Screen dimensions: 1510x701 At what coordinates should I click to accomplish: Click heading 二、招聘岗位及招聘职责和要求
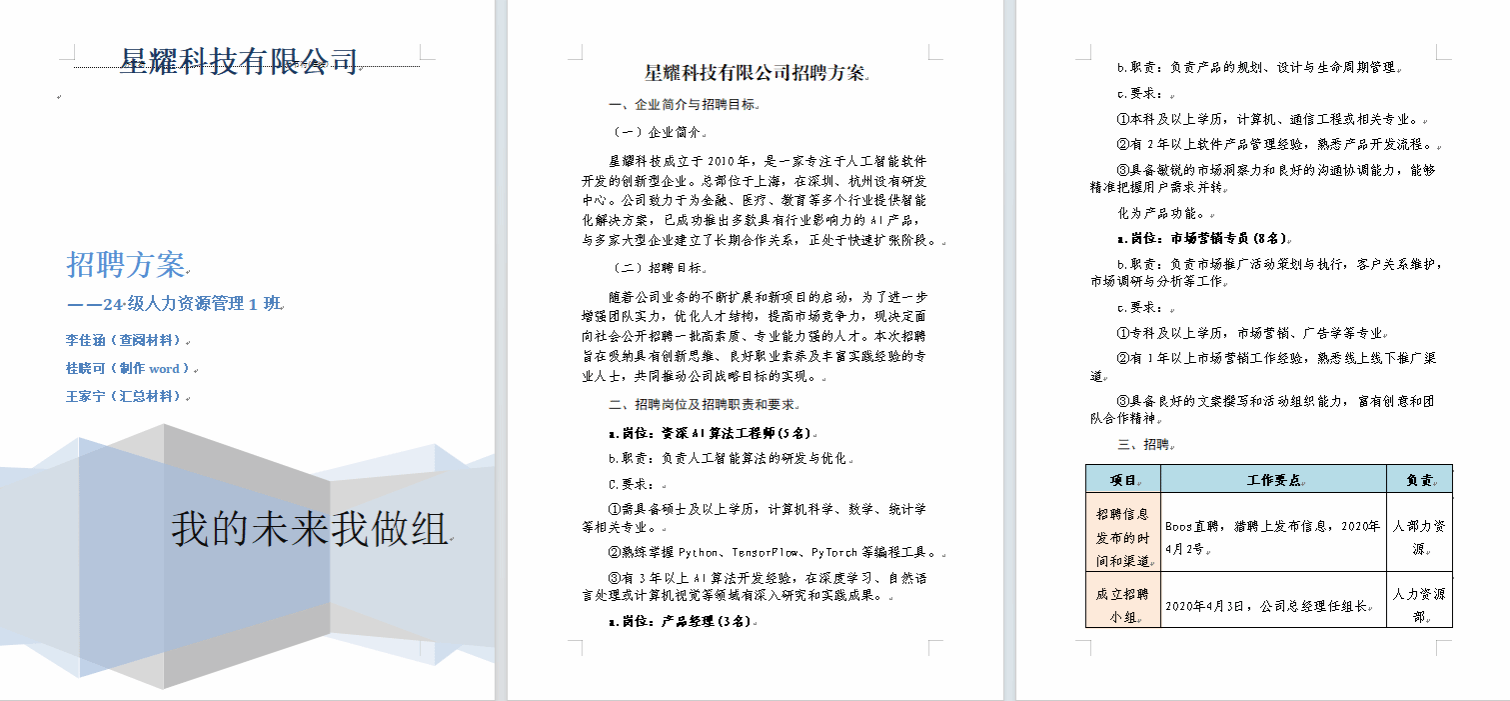tap(703, 405)
